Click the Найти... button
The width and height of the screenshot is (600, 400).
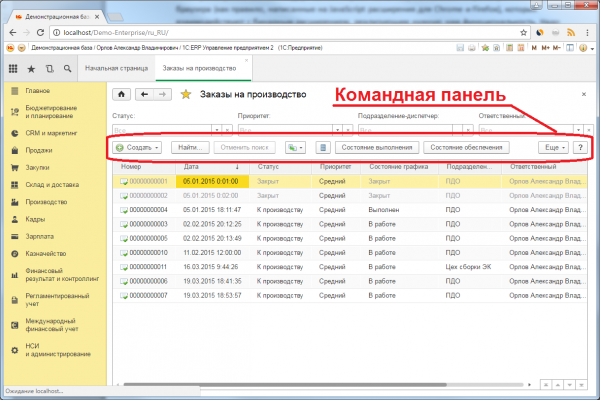click(x=192, y=147)
